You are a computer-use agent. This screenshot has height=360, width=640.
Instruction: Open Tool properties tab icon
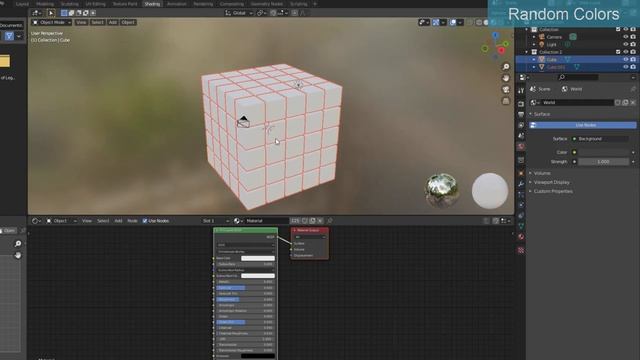(521, 91)
